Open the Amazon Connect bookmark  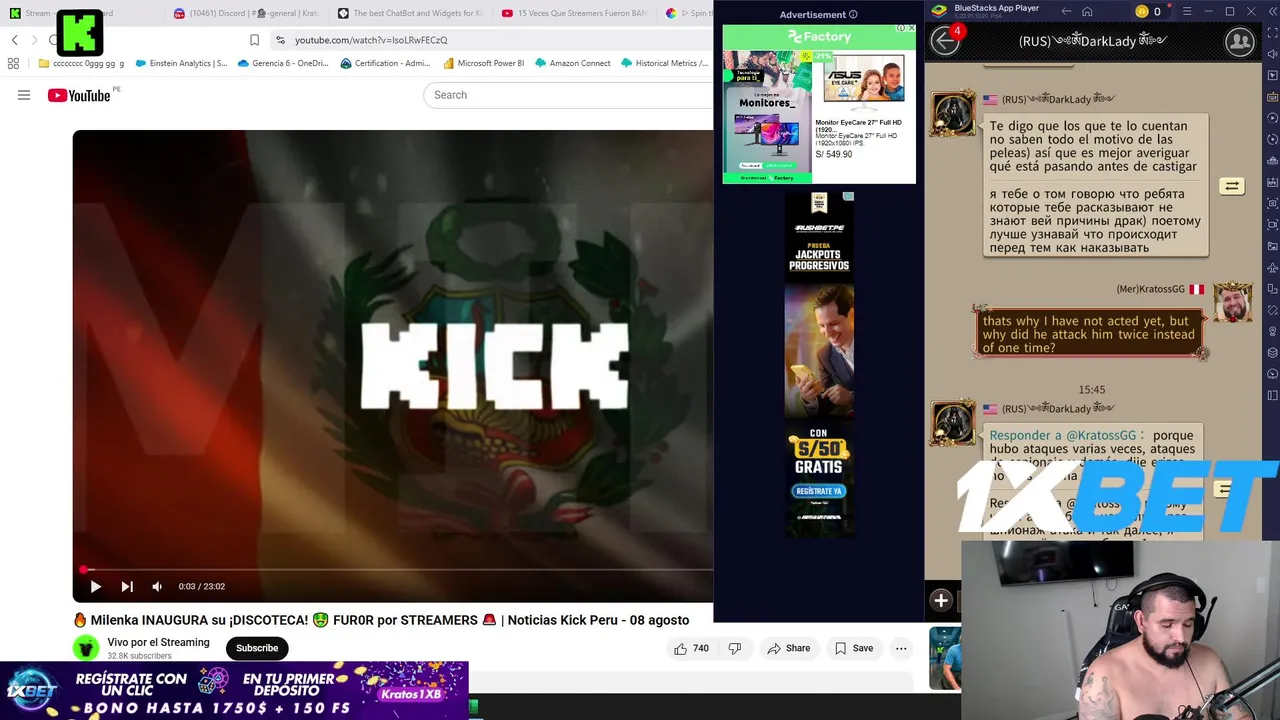coord(572,63)
